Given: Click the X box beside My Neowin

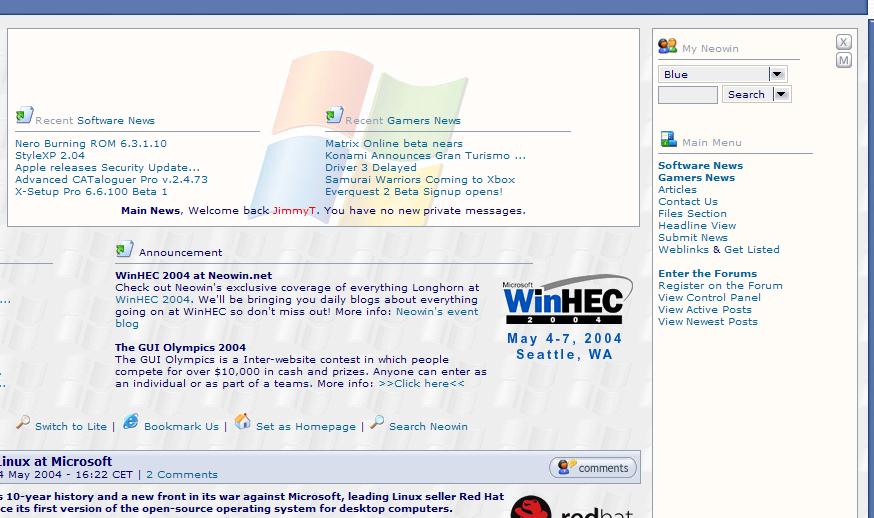Looking at the screenshot, I should pyautogui.click(x=843, y=42).
